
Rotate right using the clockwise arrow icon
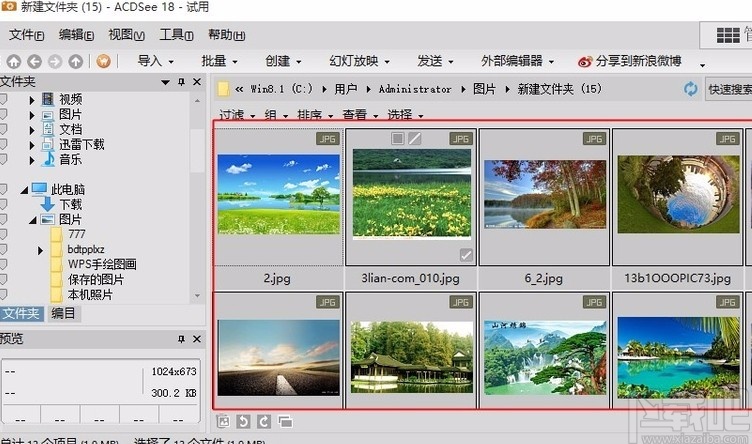(263, 421)
